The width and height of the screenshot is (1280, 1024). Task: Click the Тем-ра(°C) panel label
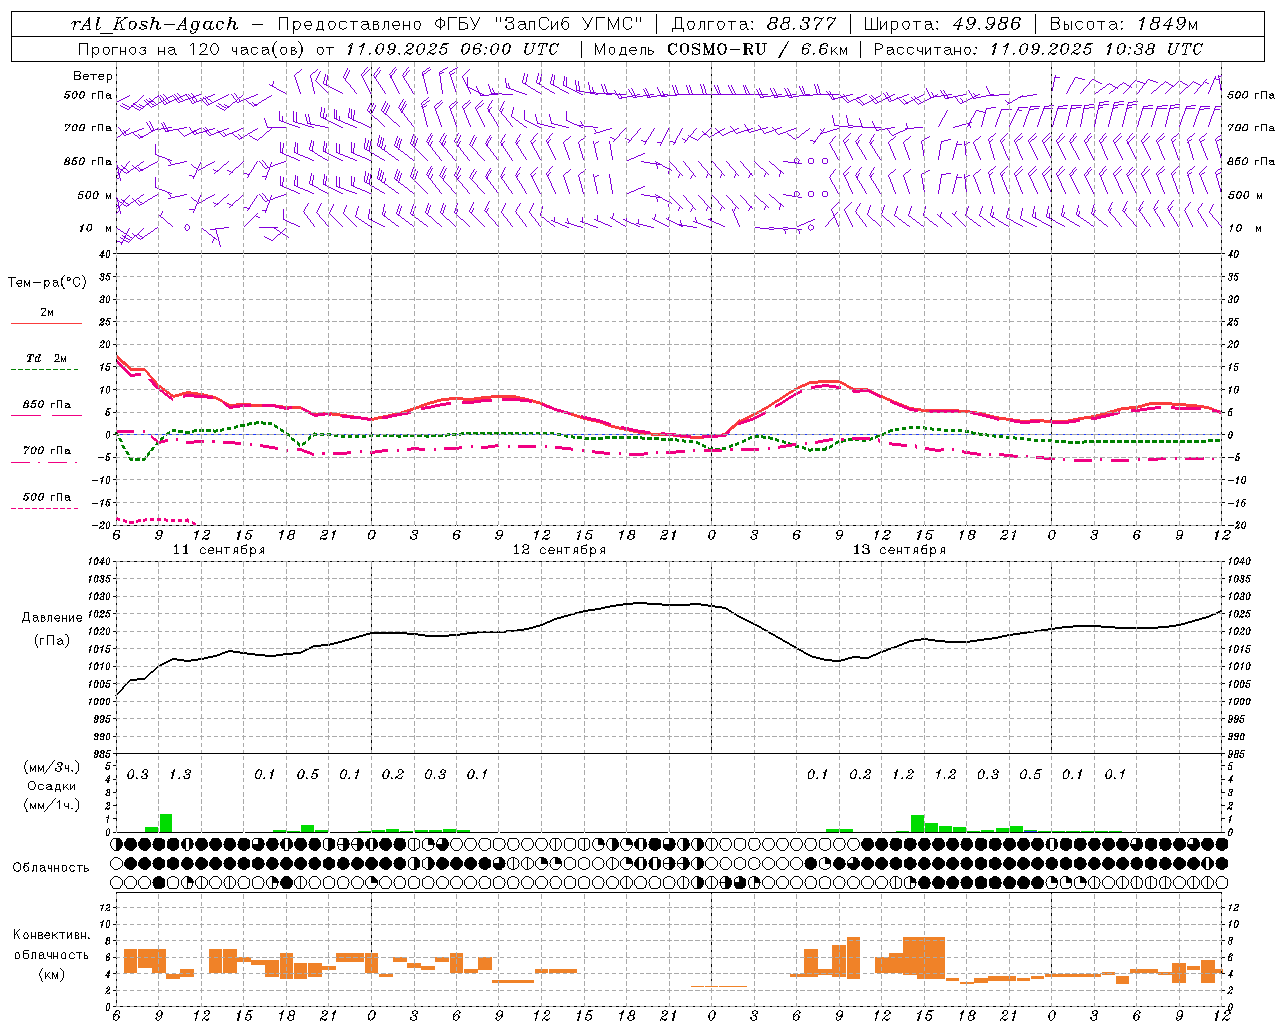tap(47, 283)
